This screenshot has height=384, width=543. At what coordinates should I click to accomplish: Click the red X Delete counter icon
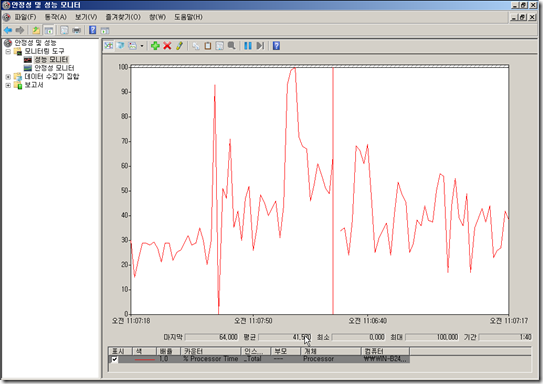pyautogui.click(x=167, y=46)
